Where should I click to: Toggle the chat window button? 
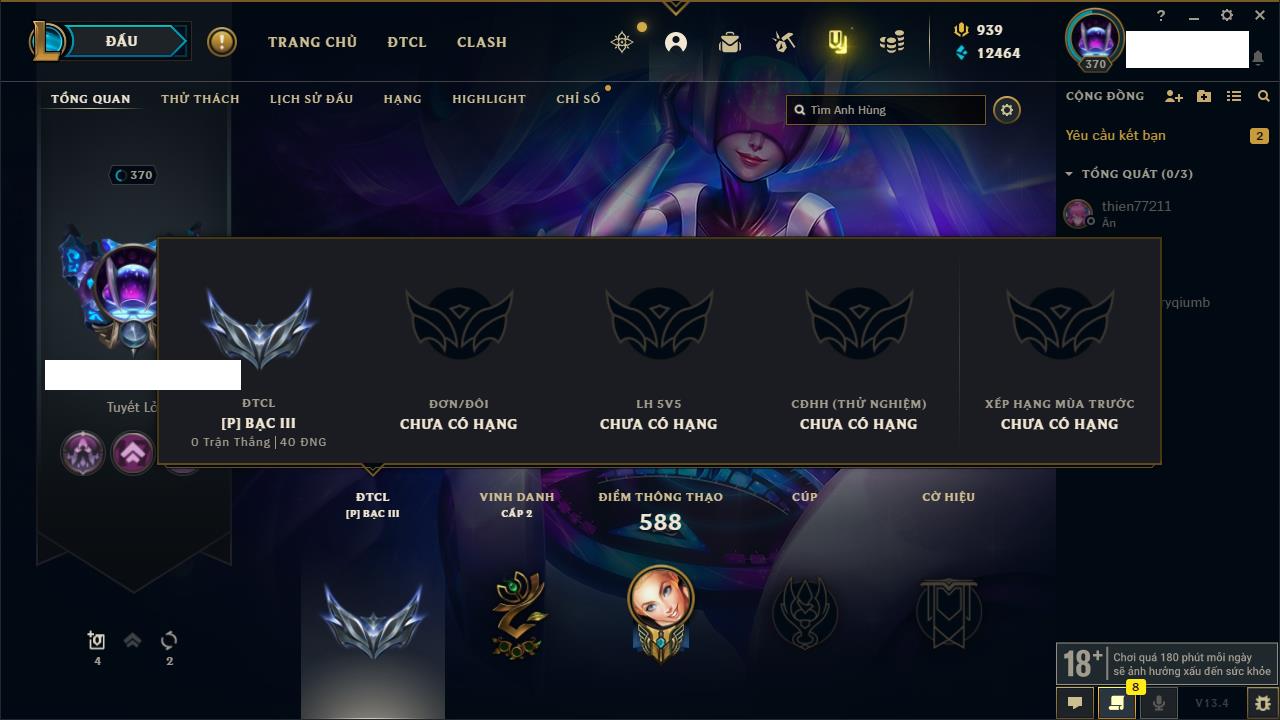click(1075, 703)
